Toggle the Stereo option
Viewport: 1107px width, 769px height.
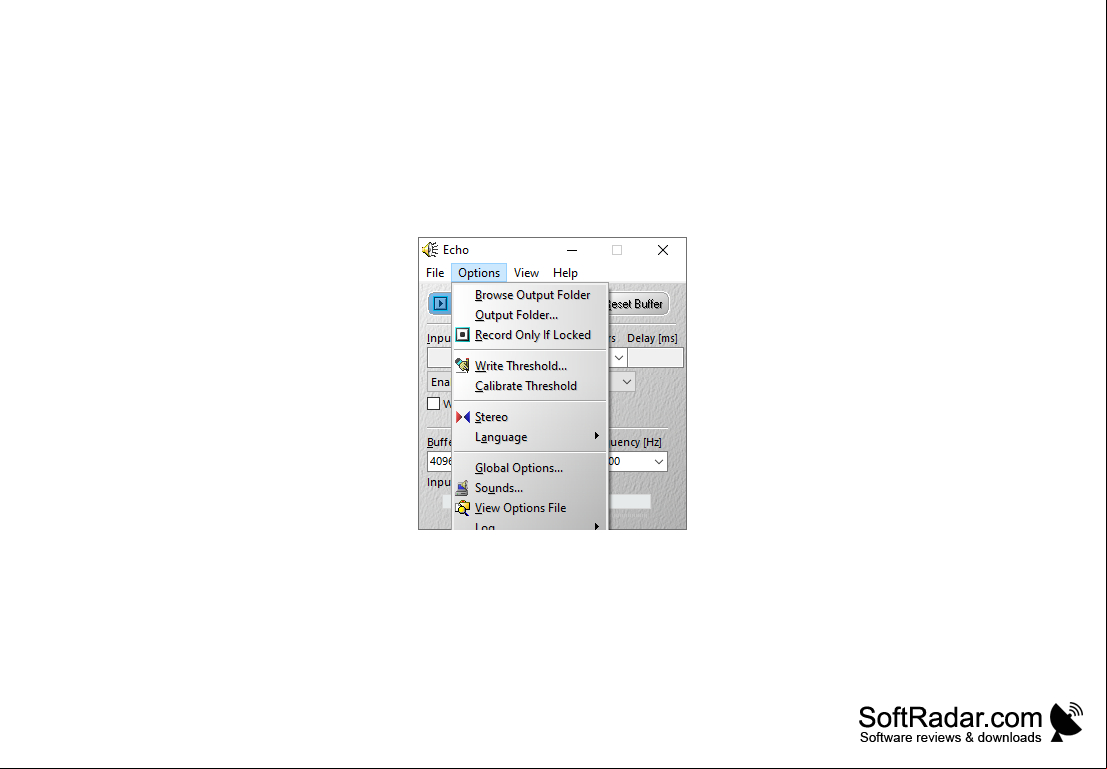pyautogui.click(x=529, y=417)
